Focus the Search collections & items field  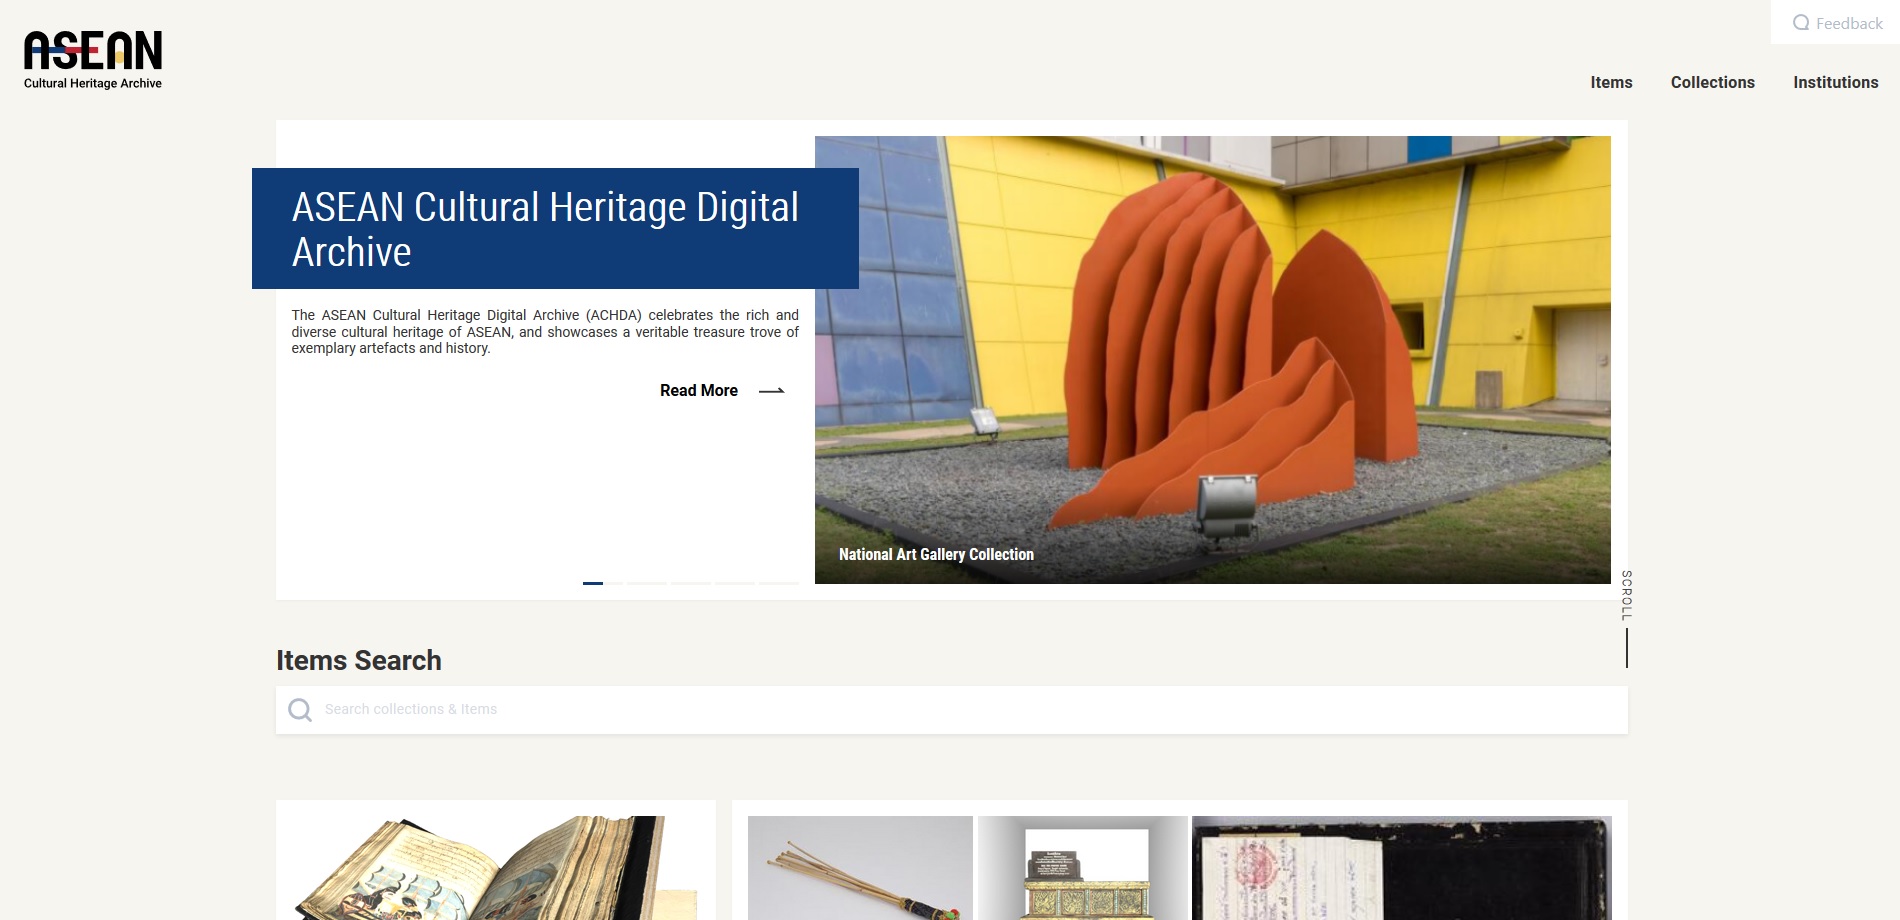point(952,710)
